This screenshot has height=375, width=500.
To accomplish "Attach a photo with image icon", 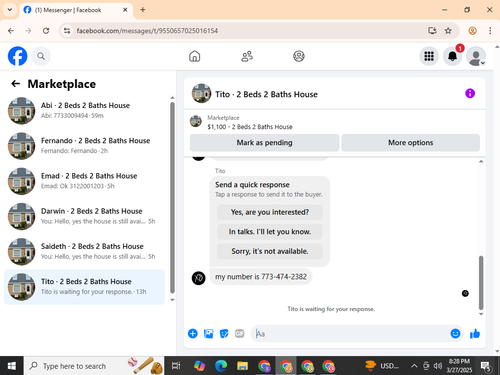I will pos(208,333).
